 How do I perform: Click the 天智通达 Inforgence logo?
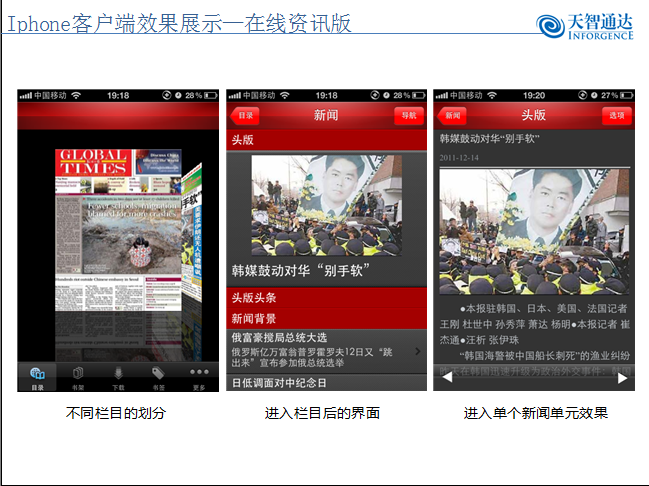[x=584, y=26]
